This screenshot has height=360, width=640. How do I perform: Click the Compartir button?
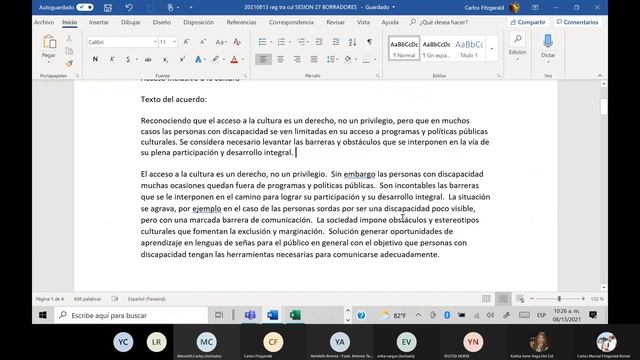click(x=528, y=22)
